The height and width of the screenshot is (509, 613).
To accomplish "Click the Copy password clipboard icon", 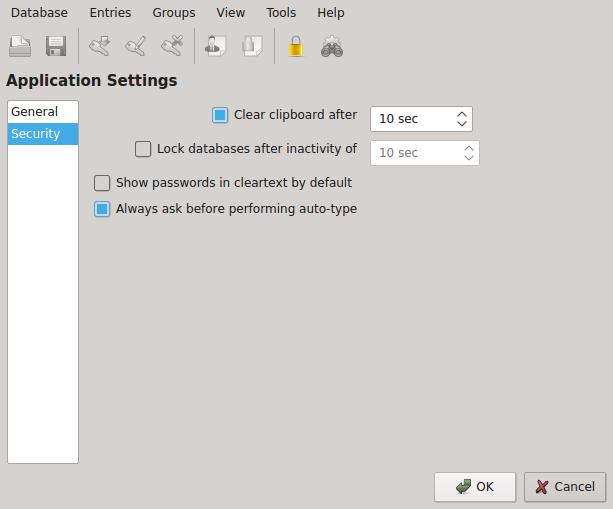I will click(x=251, y=47).
